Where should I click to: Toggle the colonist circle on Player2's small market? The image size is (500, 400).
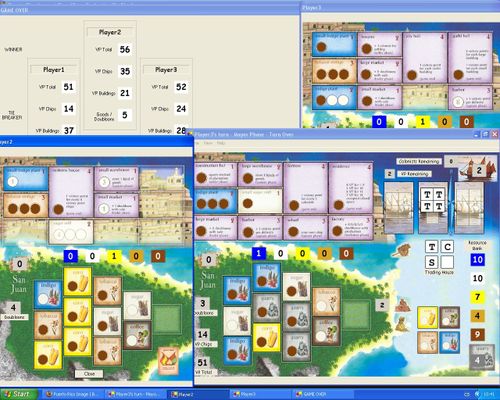[104, 209]
